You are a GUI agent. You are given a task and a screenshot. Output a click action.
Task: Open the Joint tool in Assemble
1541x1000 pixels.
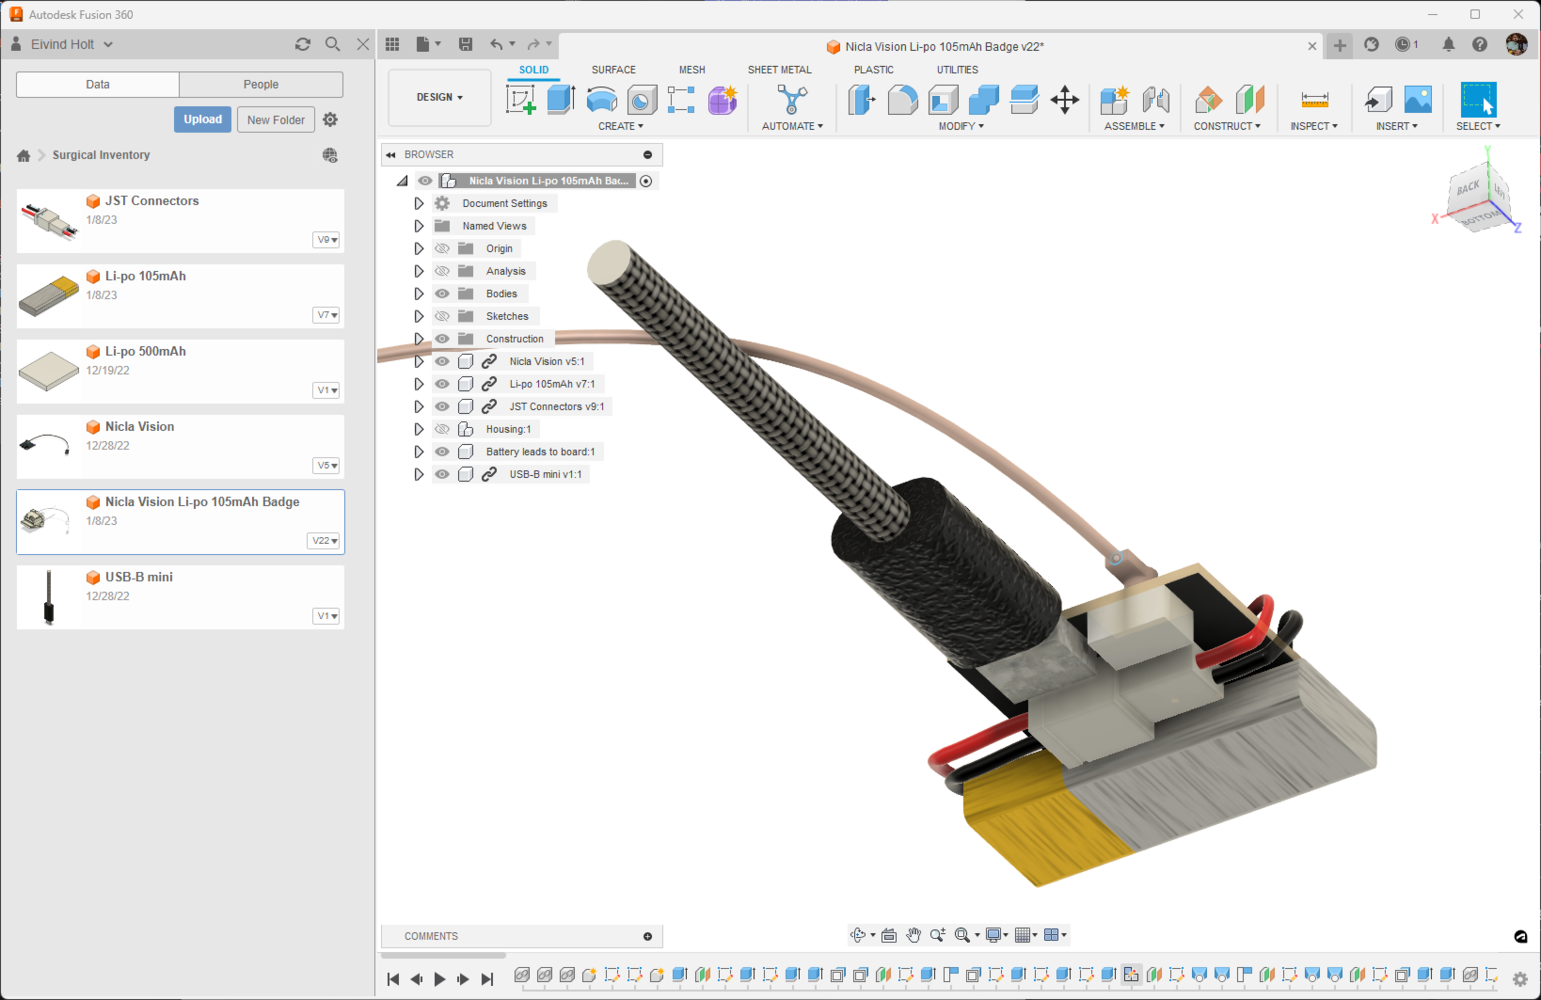[x=1156, y=99]
